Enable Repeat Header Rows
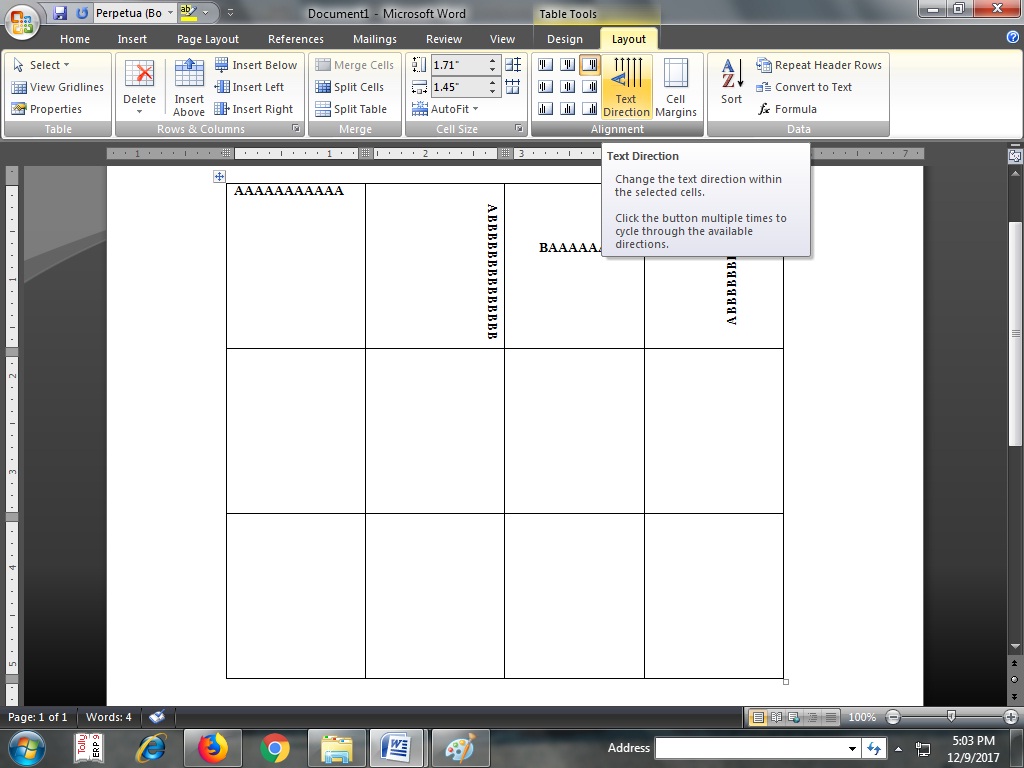The width and height of the screenshot is (1024, 768). point(820,64)
